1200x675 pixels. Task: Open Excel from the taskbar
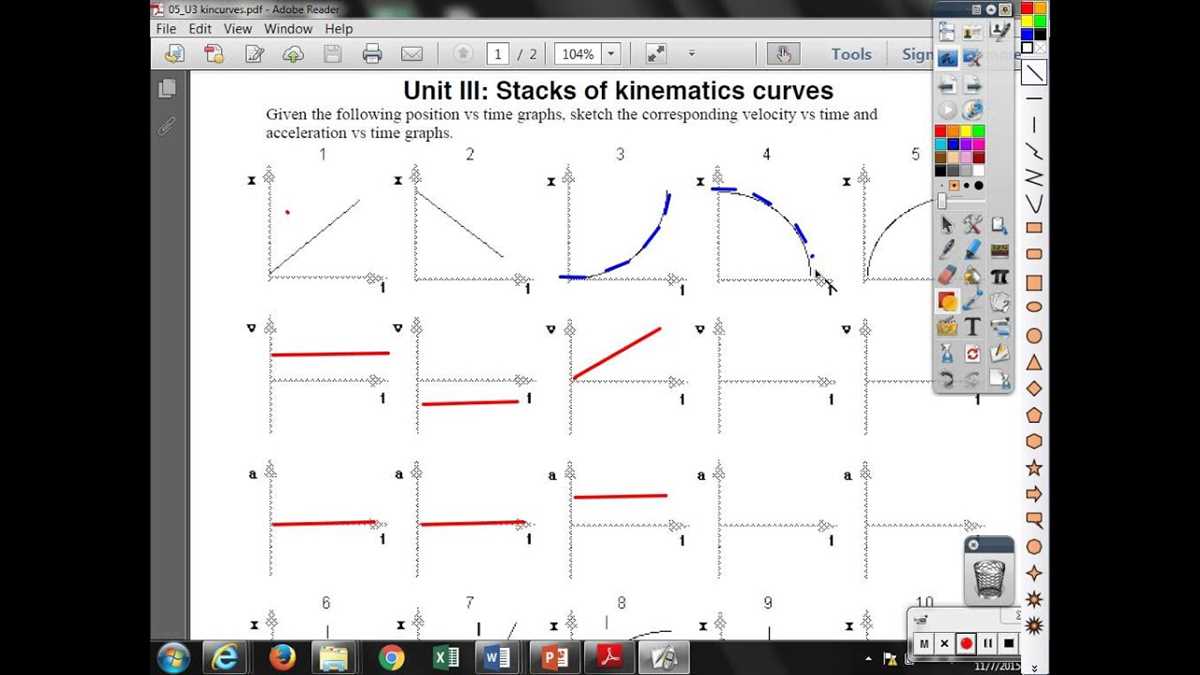click(445, 657)
